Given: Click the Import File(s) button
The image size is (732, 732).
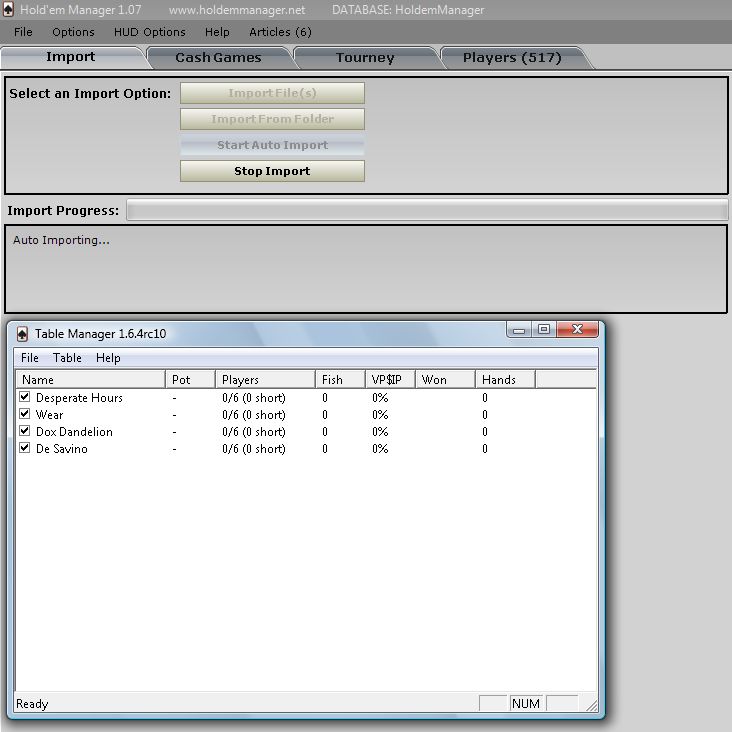Looking at the screenshot, I should (x=272, y=93).
